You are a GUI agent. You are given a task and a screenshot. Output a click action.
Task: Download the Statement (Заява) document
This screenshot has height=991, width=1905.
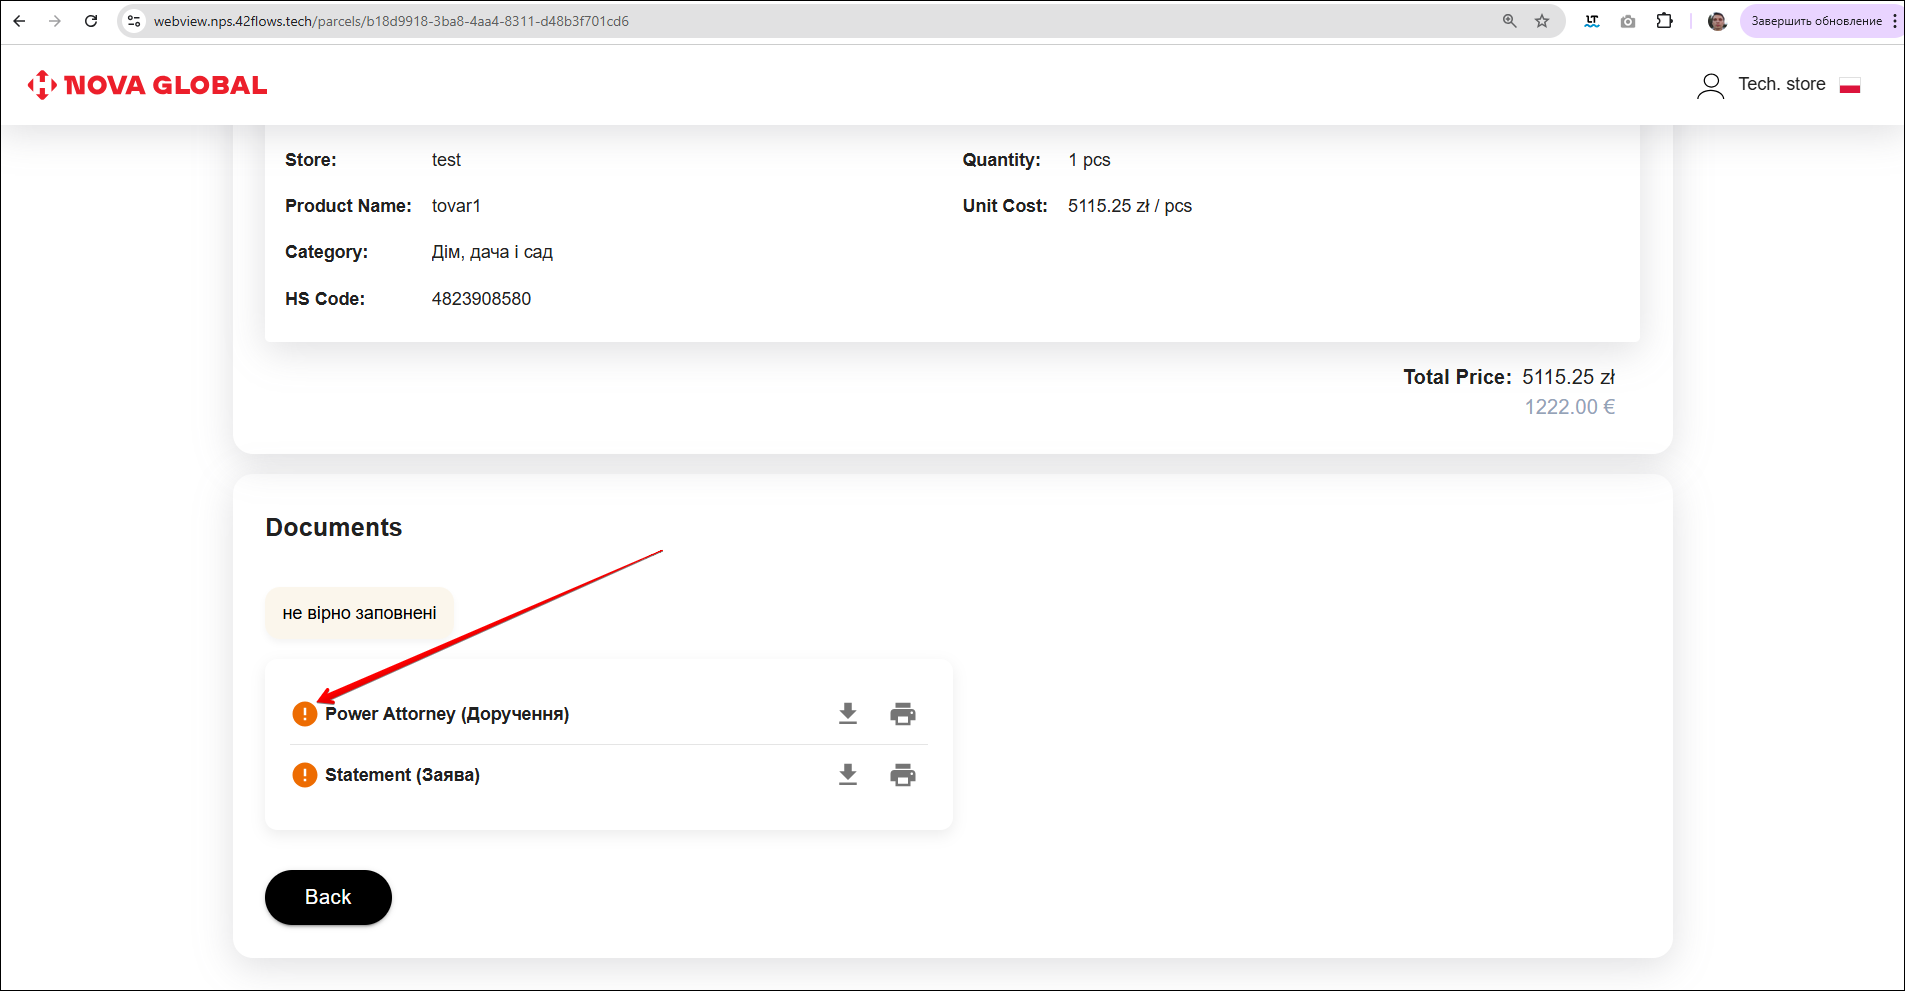pyautogui.click(x=848, y=775)
